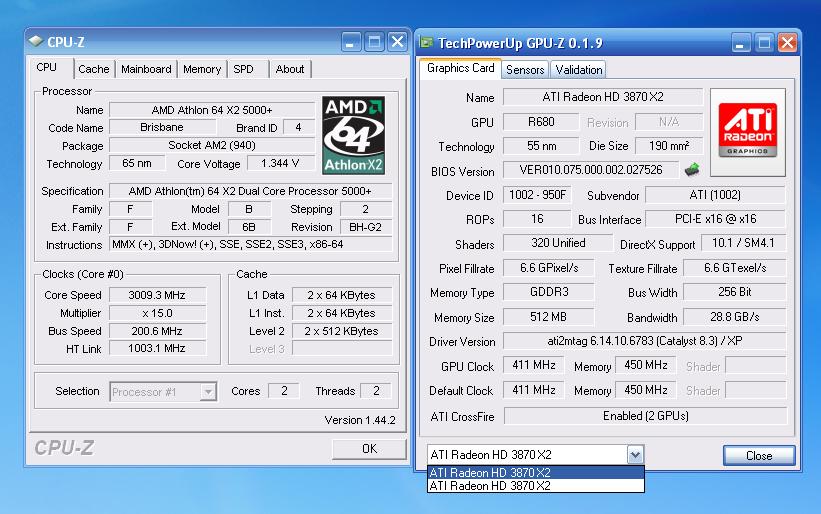The width and height of the screenshot is (821, 514).
Task: Click the BIOS Version field
Action: pos(591,170)
